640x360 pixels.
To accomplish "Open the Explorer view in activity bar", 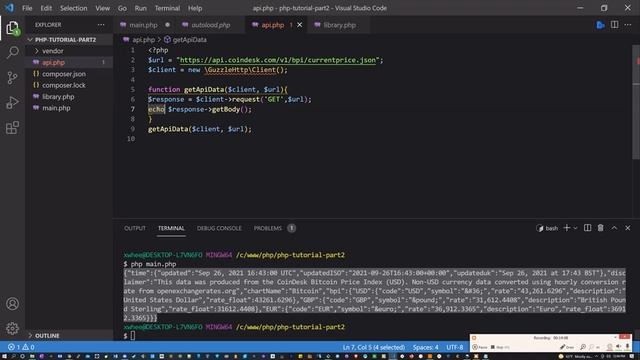I will [13, 28].
